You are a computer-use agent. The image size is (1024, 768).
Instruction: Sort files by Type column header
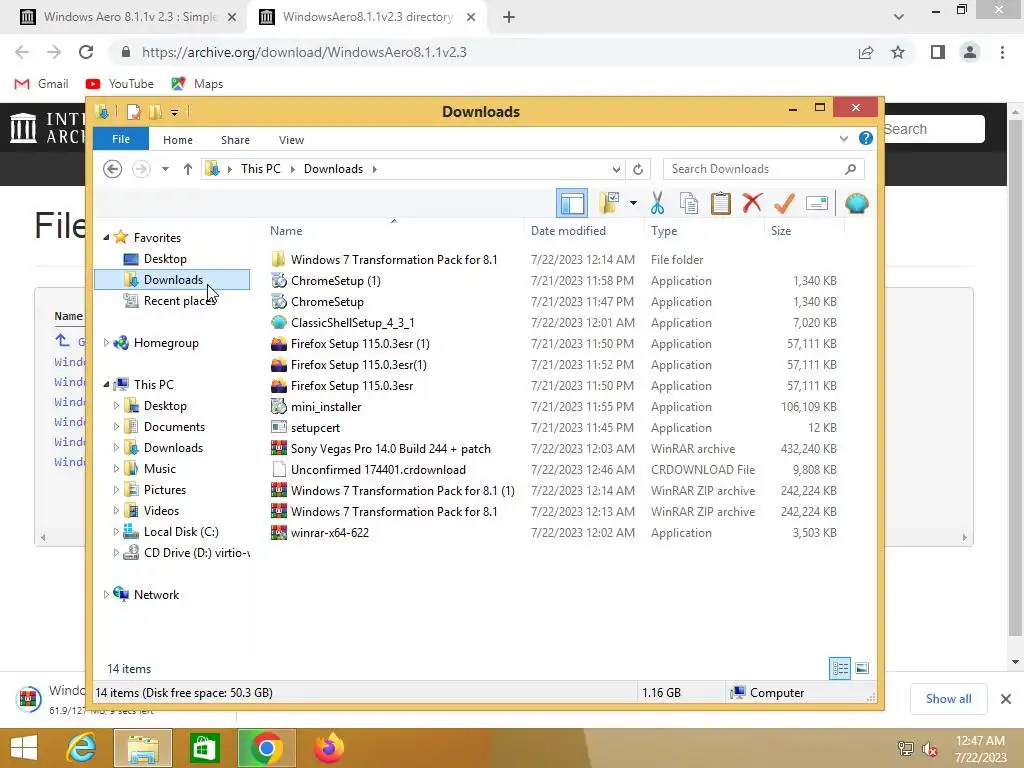pyautogui.click(x=703, y=231)
